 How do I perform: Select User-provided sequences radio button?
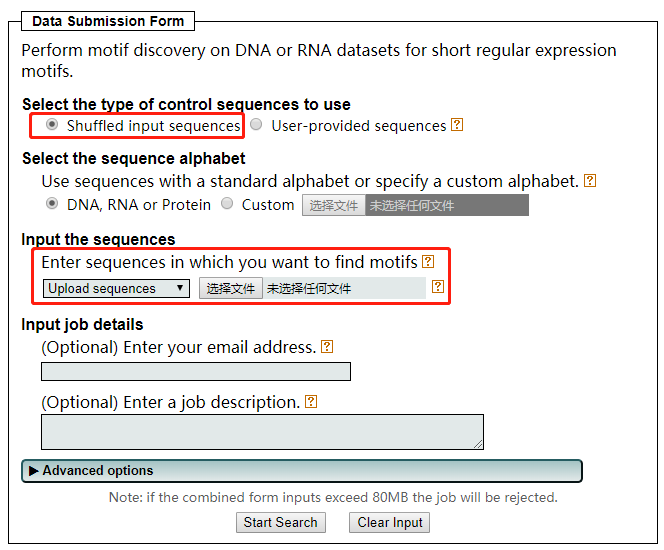tap(257, 125)
